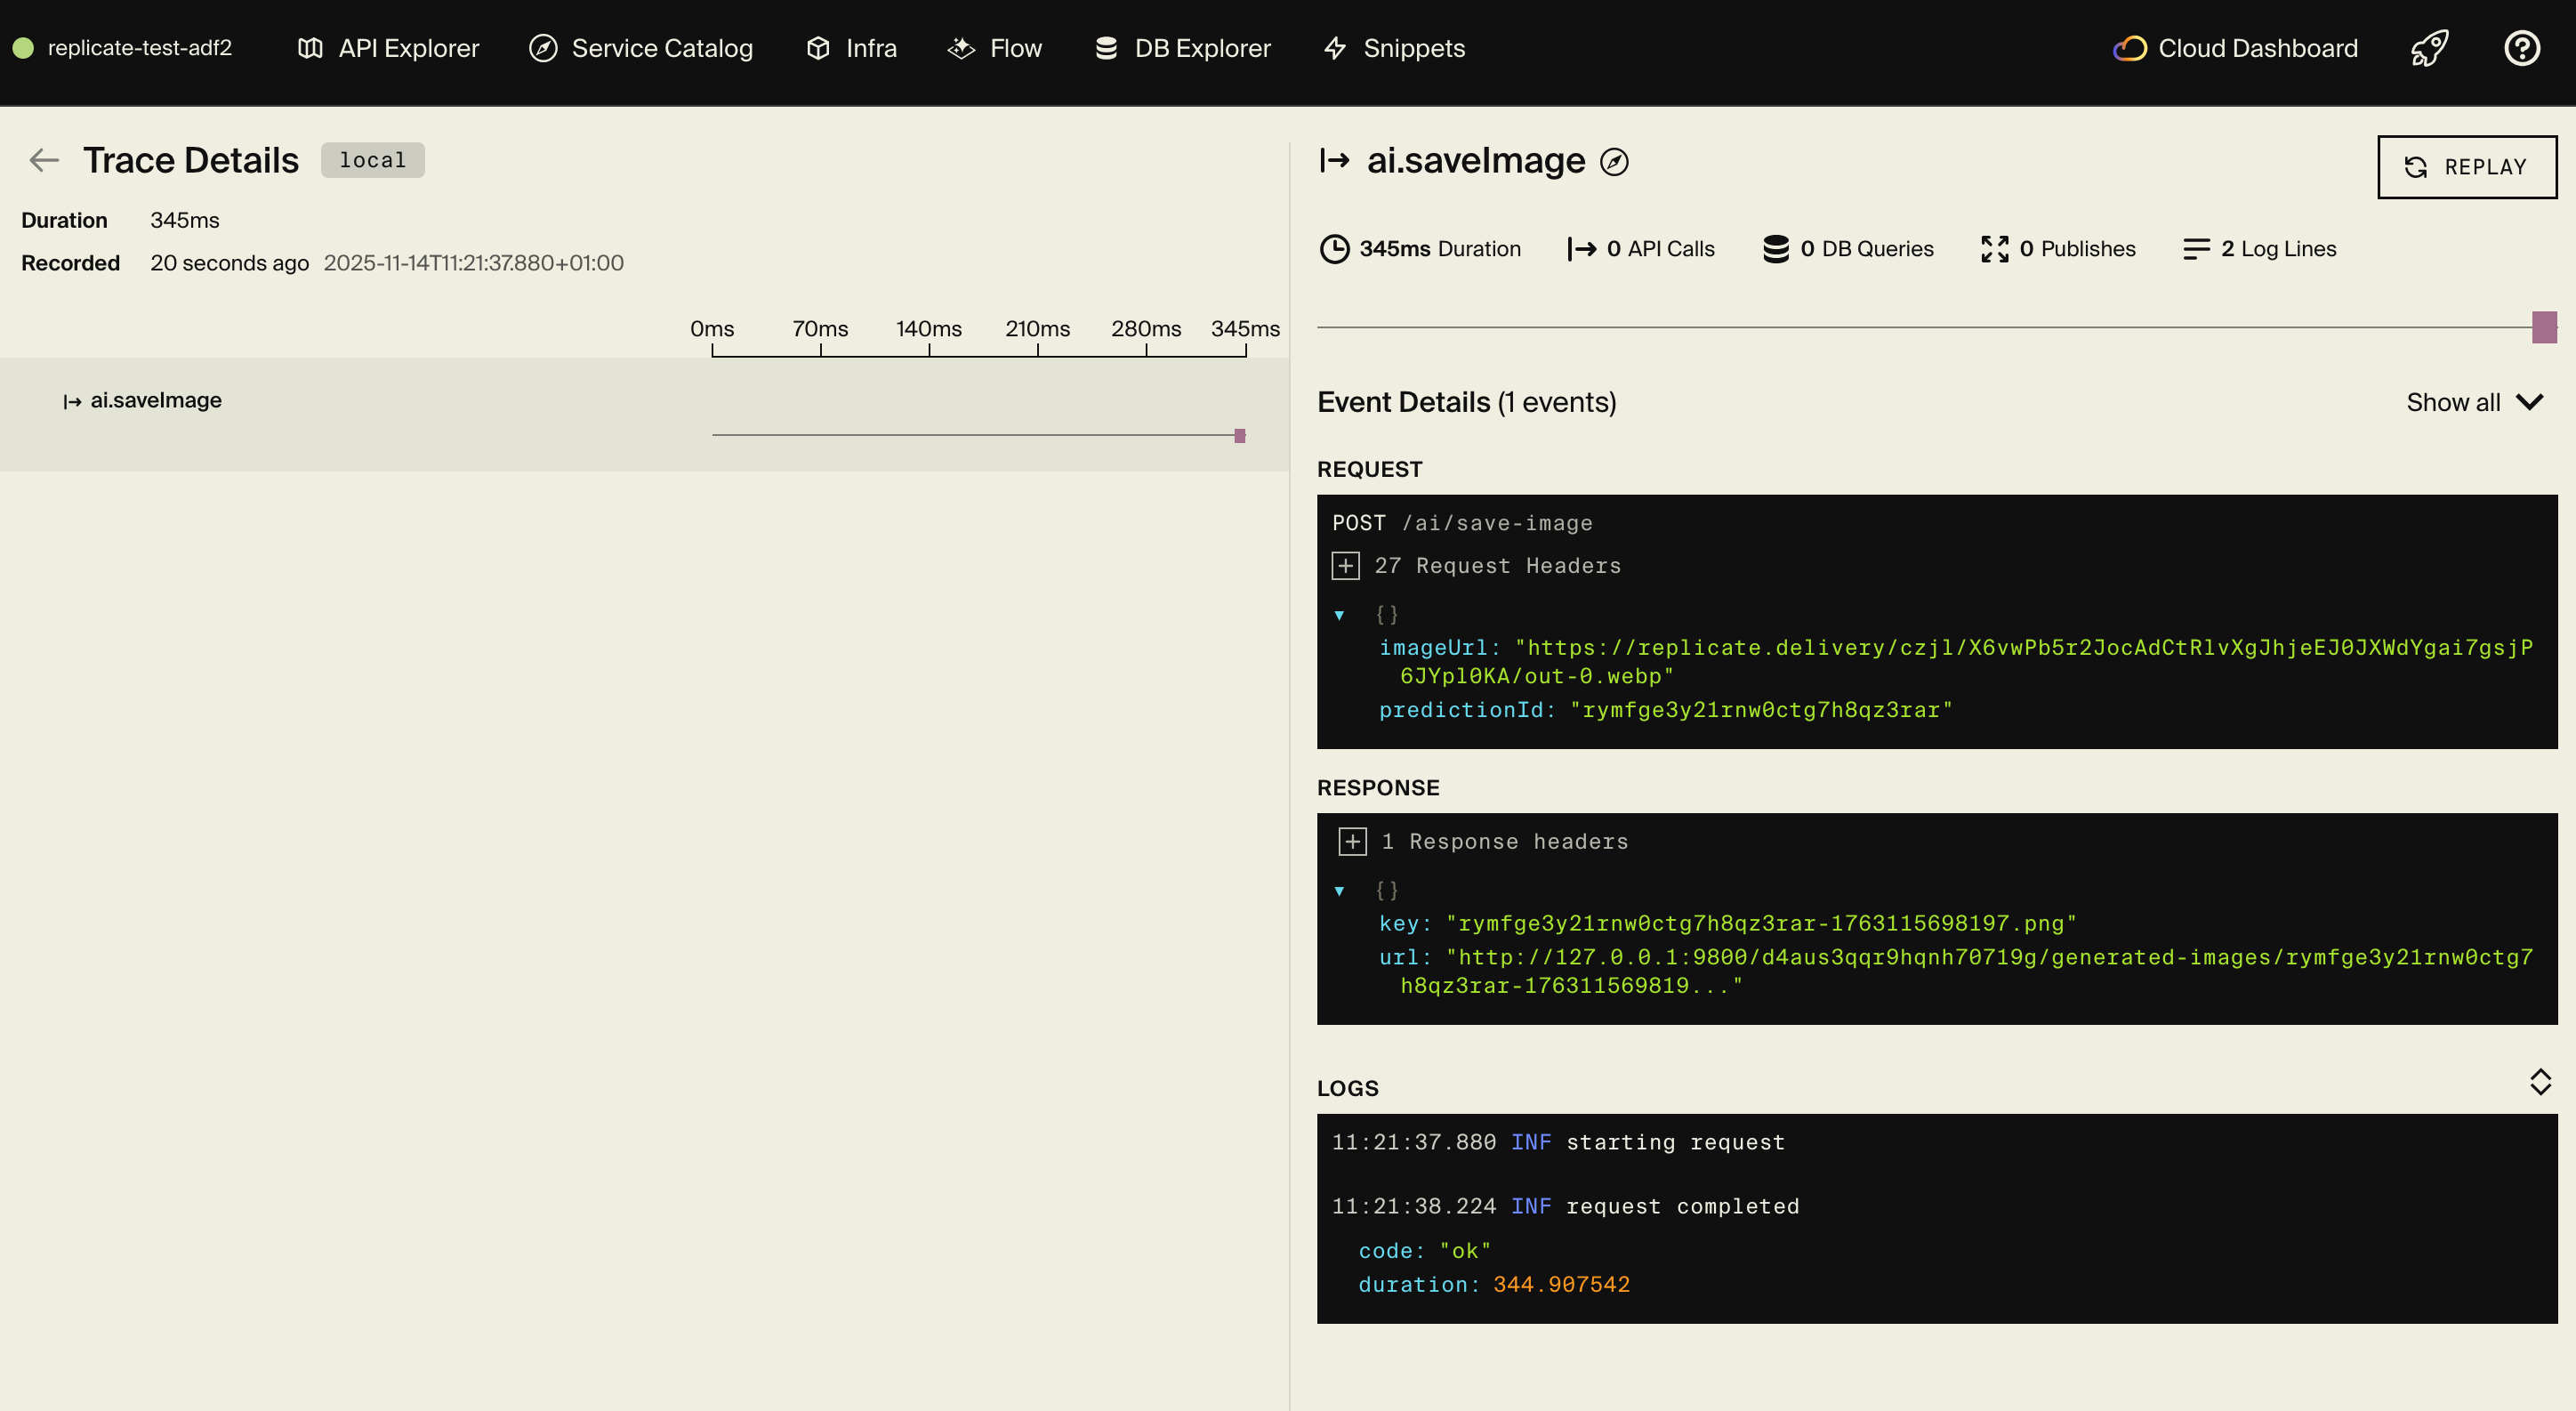Click the REPLAY button
Image resolution: width=2576 pixels, height=1411 pixels.
[x=2466, y=166]
